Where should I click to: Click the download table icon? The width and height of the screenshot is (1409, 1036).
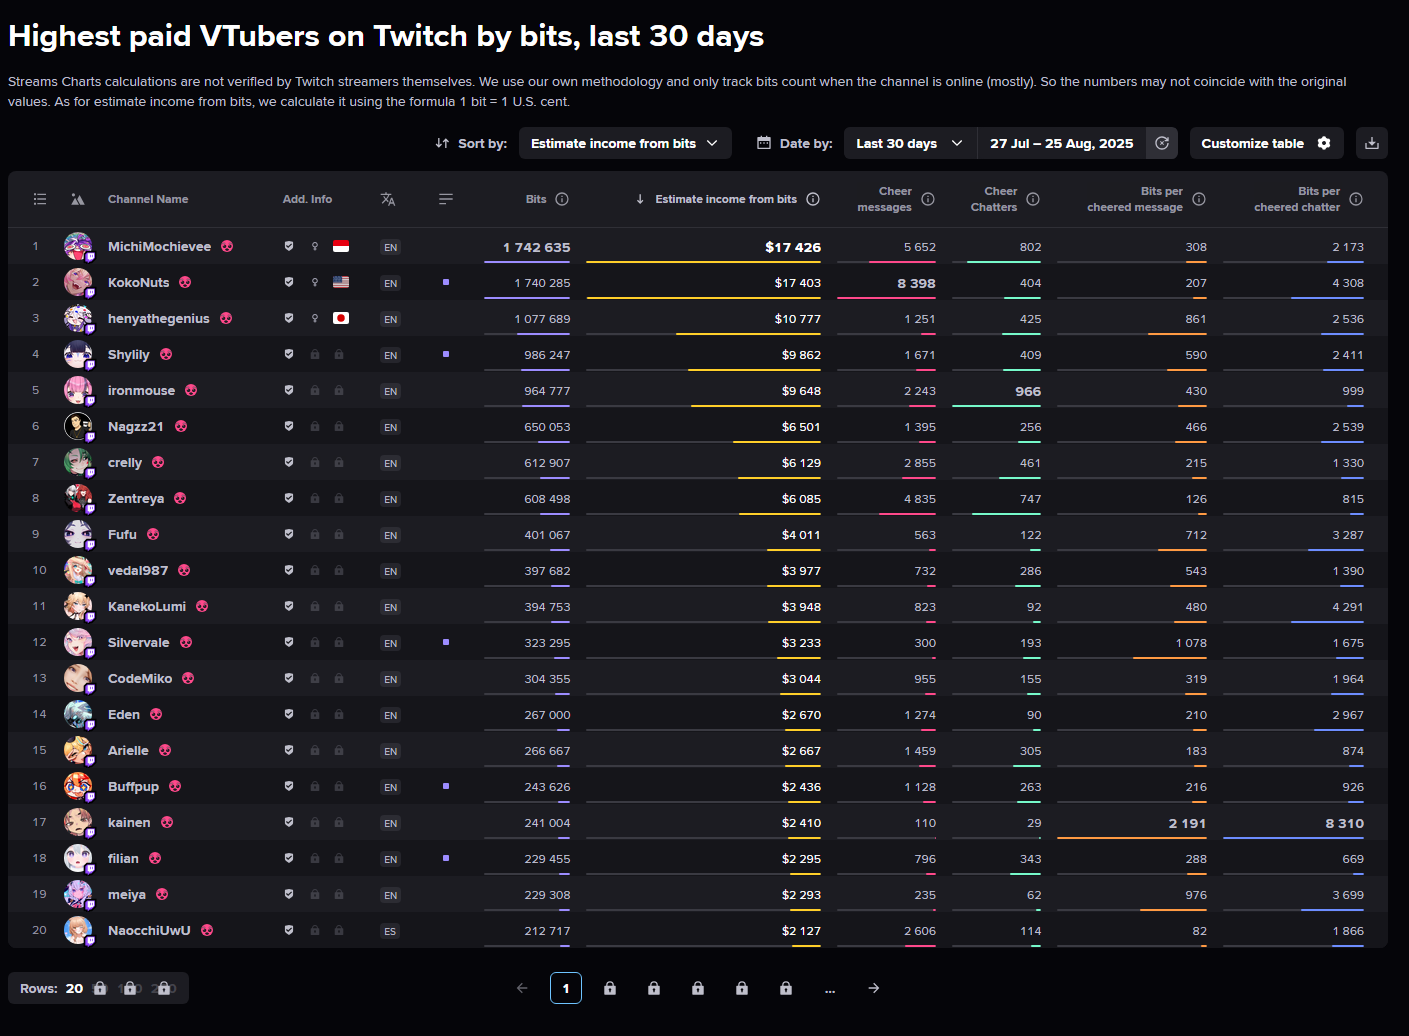tap(1372, 143)
